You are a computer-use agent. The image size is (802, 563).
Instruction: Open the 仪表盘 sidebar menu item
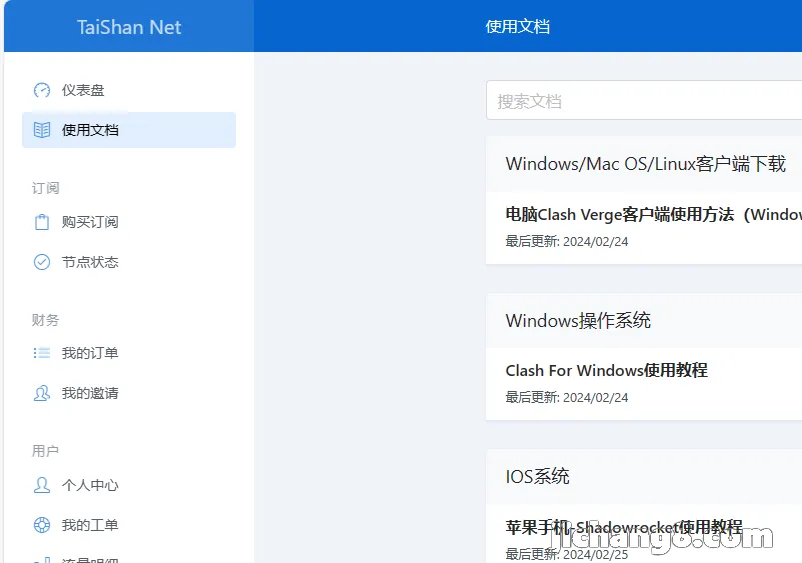129,90
